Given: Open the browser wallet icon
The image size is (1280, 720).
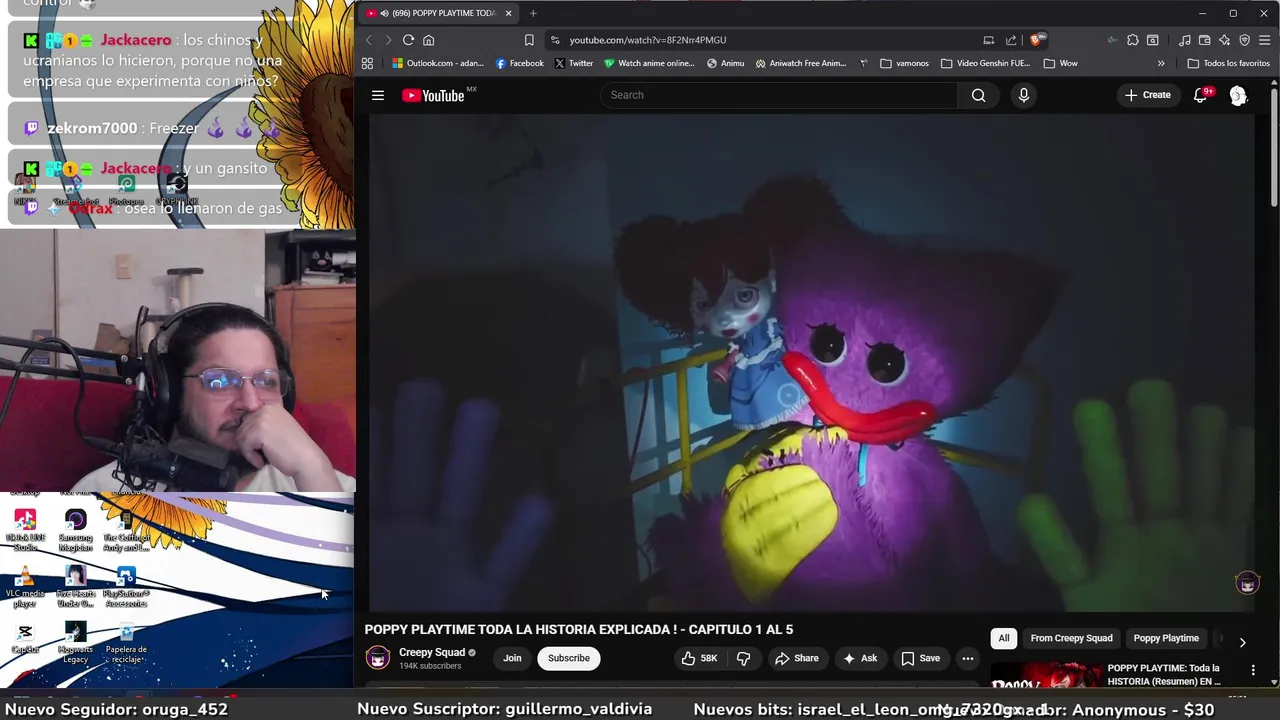Looking at the screenshot, I should (1204, 40).
